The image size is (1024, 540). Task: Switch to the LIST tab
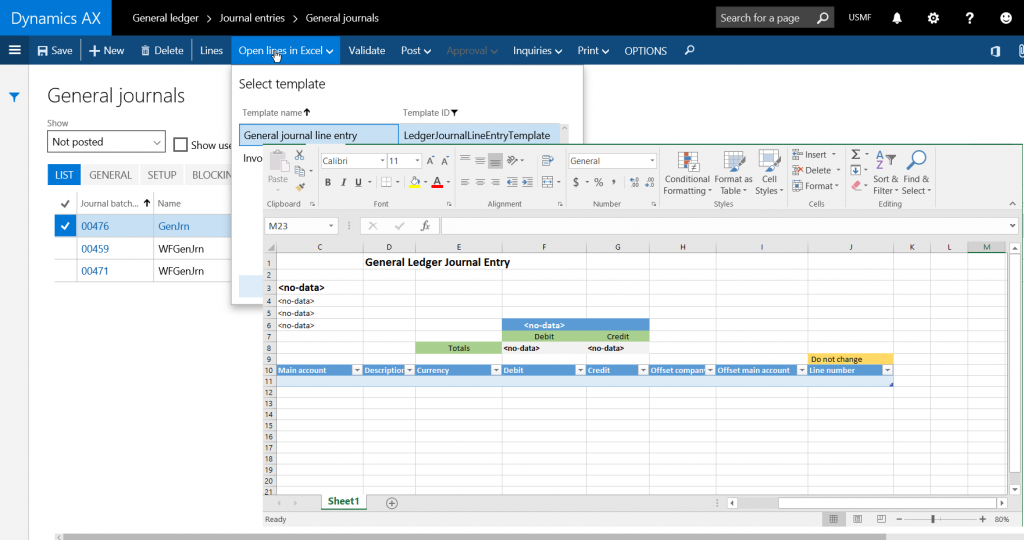tap(64, 175)
